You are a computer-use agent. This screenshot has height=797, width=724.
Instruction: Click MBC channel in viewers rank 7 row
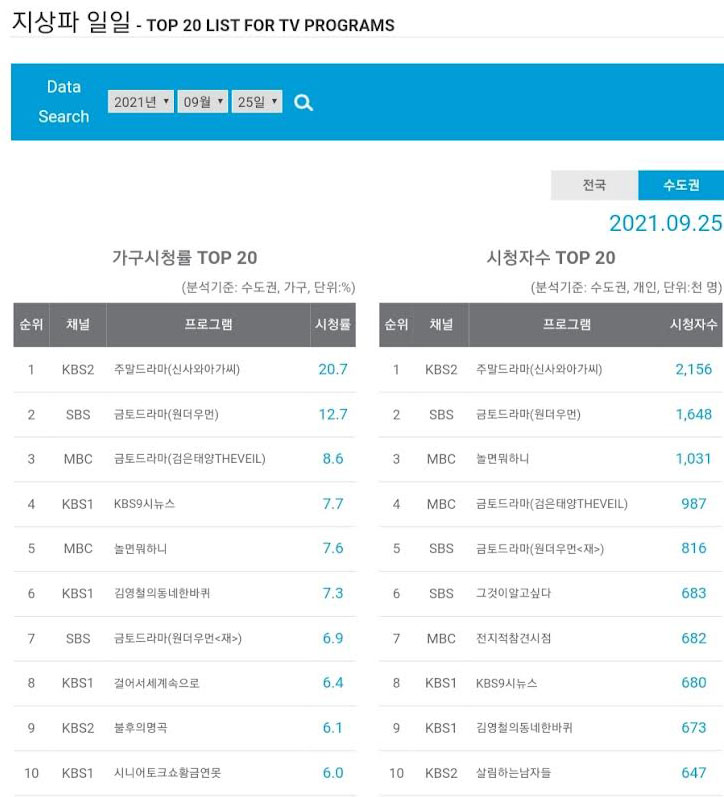[x=441, y=638]
